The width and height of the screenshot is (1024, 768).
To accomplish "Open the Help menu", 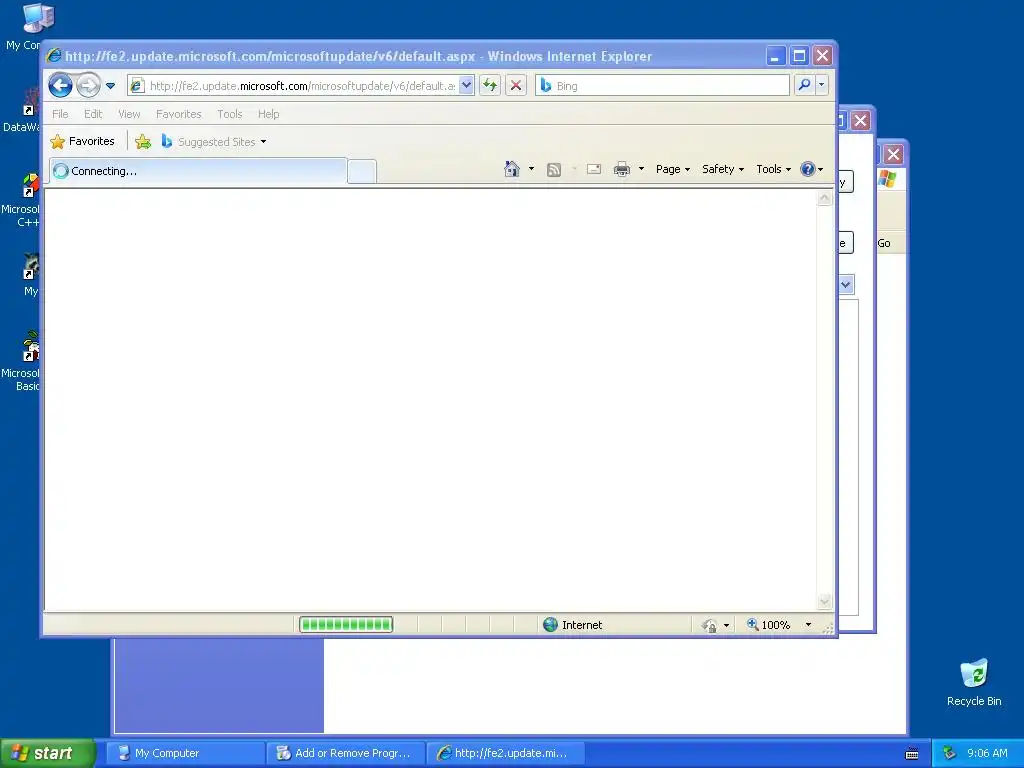I will pyautogui.click(x=268, y=114).
